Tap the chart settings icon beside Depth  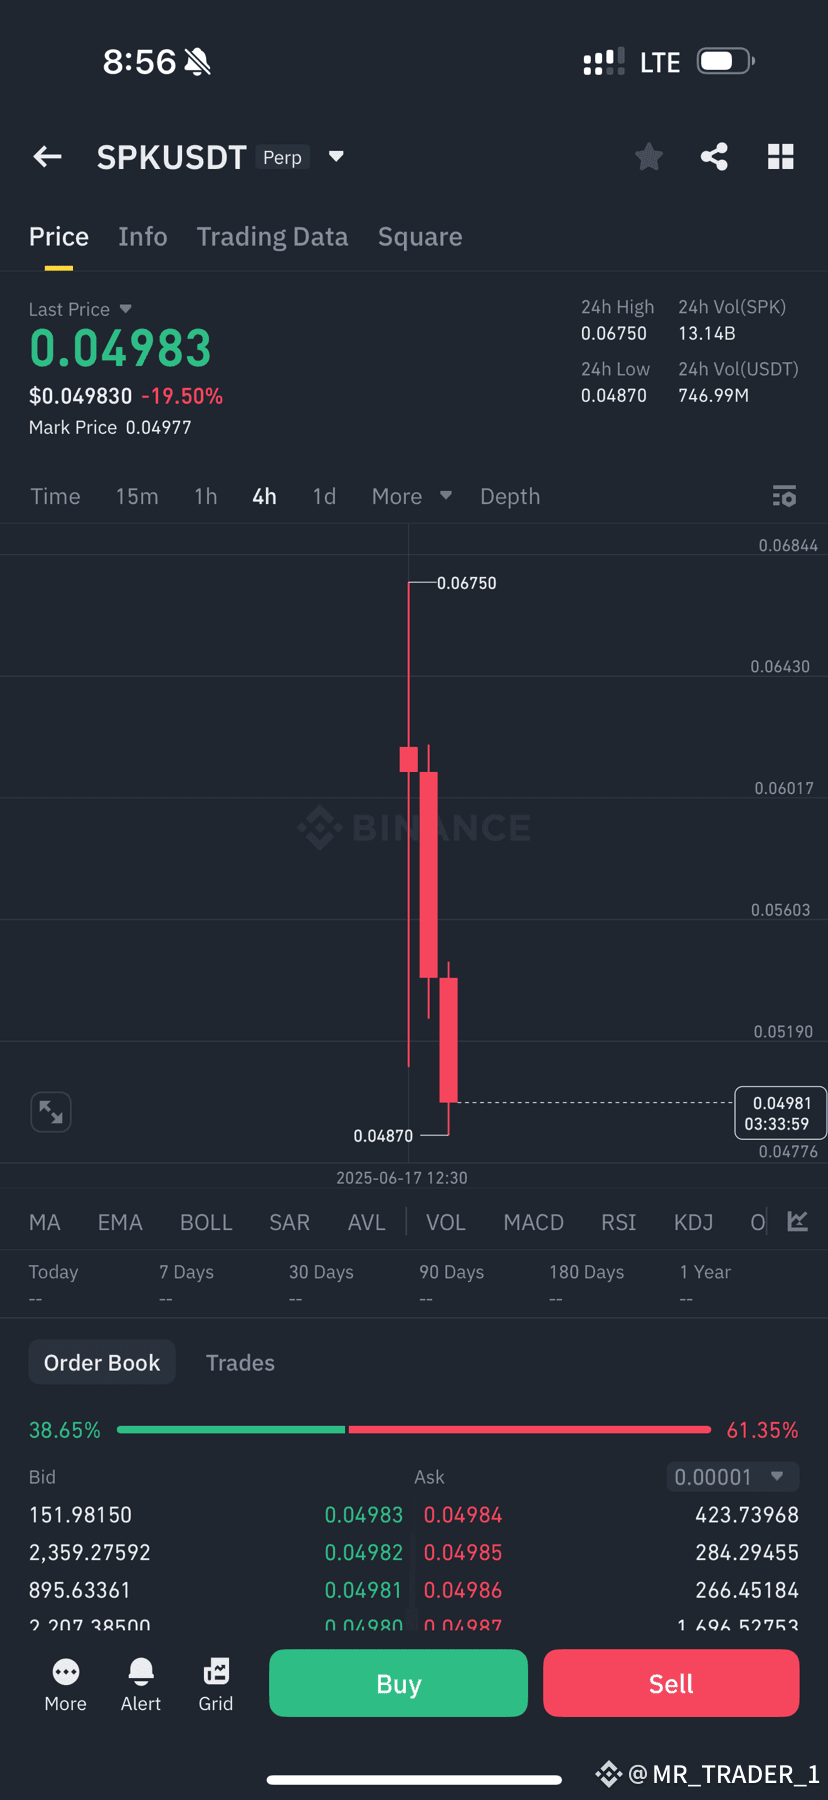pyautogui.click(x=784, y=496)
